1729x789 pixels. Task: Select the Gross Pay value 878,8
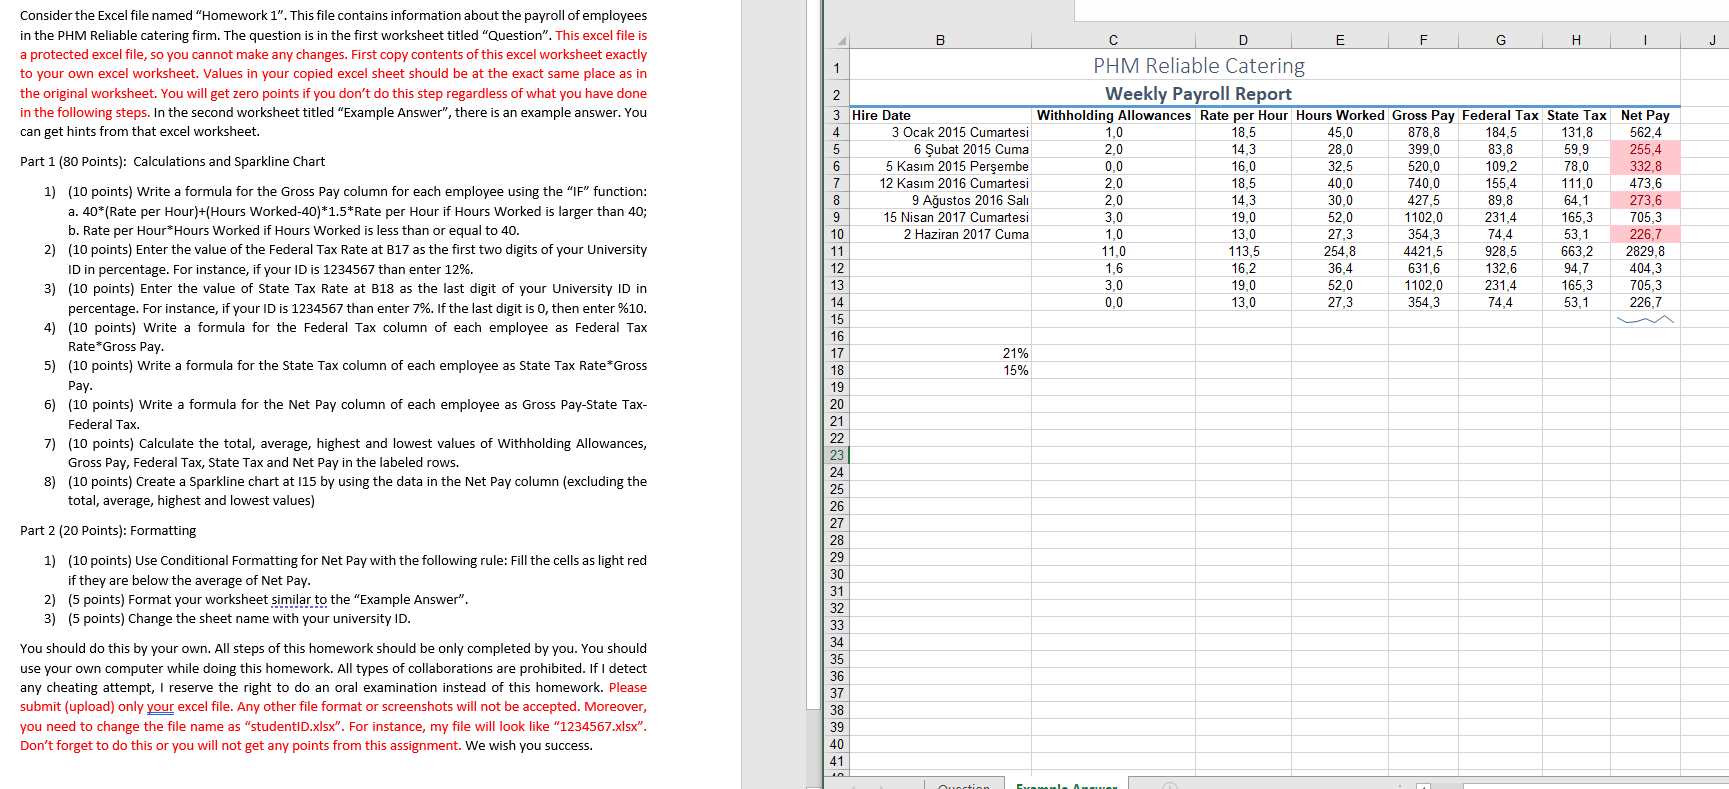(1423, 132)
